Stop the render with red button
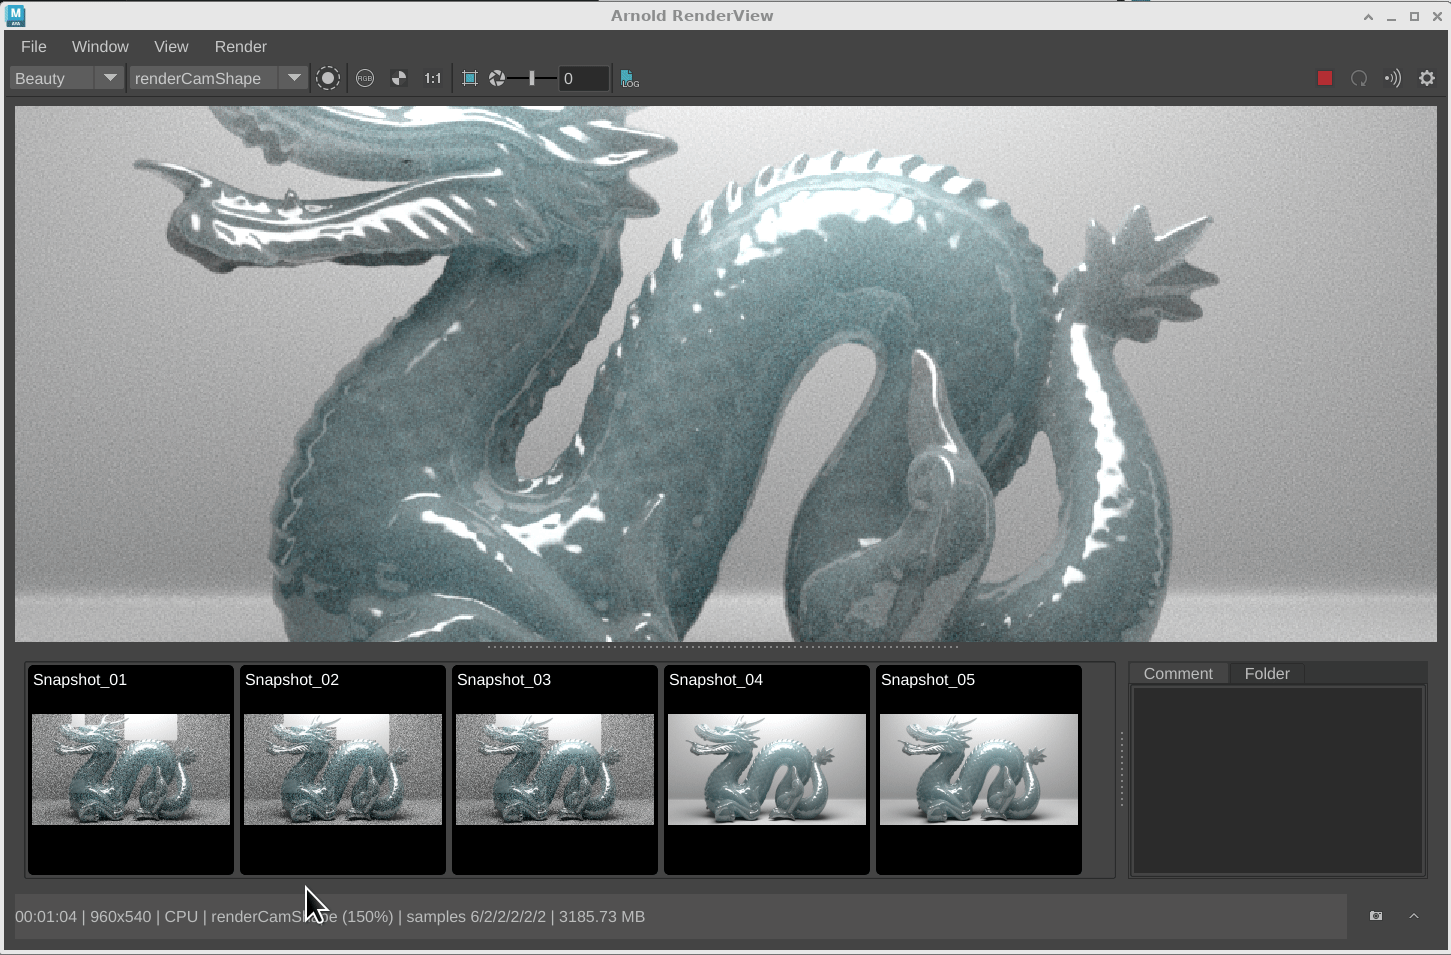Screen dimensions: 1451x955 point(1325,78)
